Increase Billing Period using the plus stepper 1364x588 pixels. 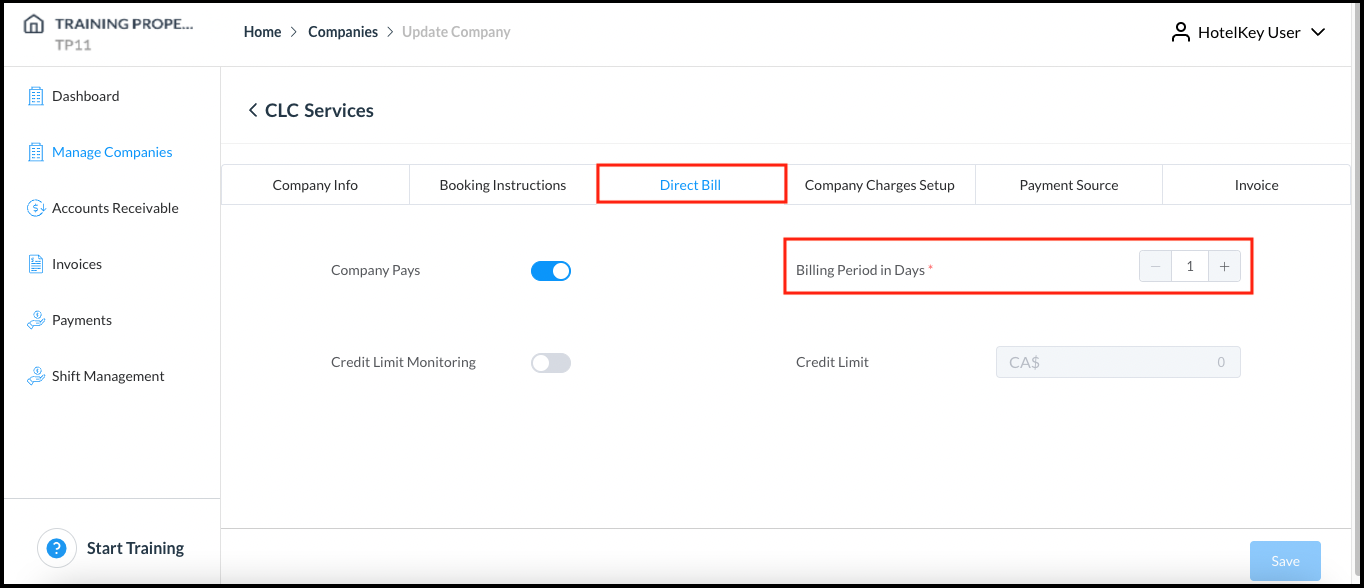1224,265
